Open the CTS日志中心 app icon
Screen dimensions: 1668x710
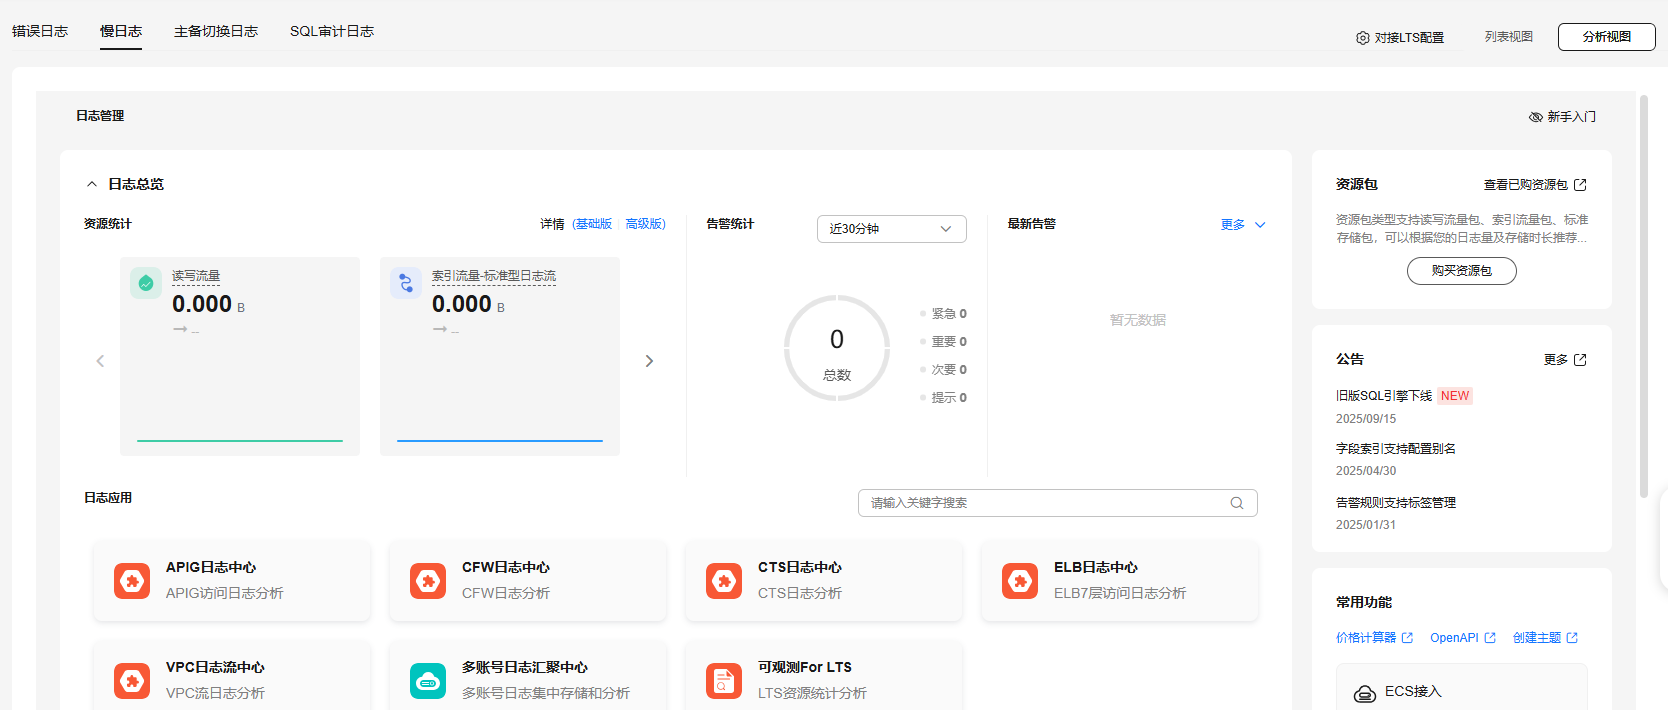tap(724, 581)
